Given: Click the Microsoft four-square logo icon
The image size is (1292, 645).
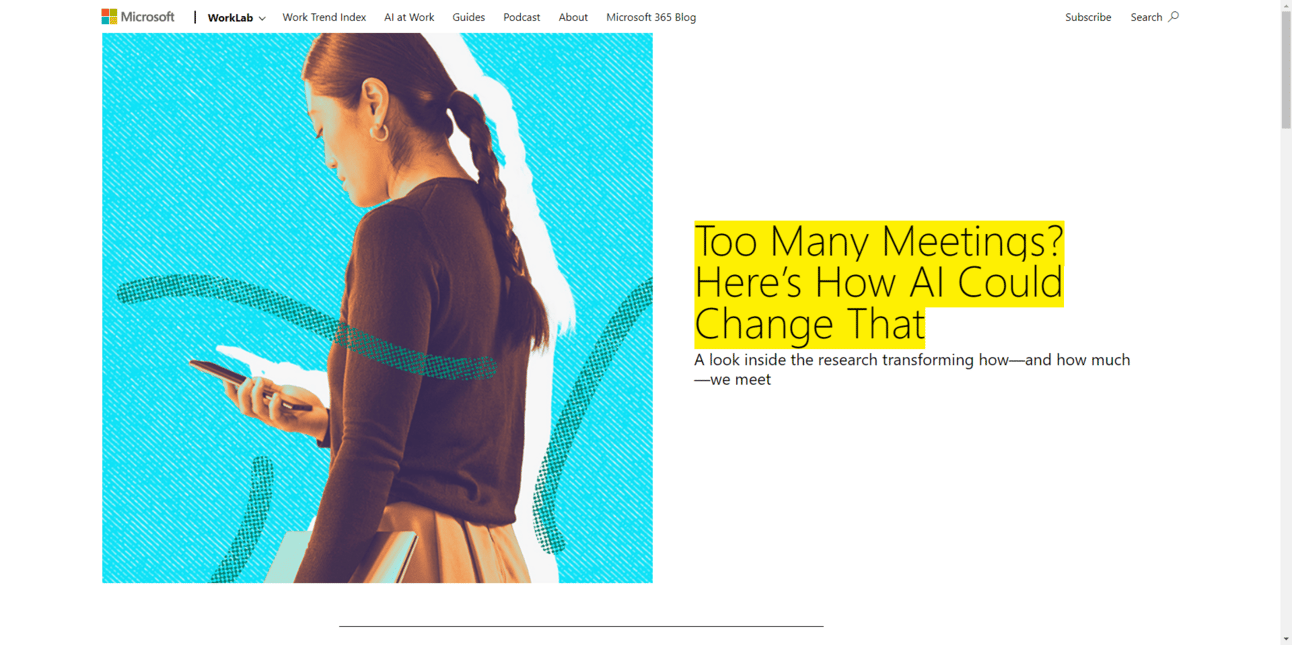Looking at the screenshot, I should [109, 16].
